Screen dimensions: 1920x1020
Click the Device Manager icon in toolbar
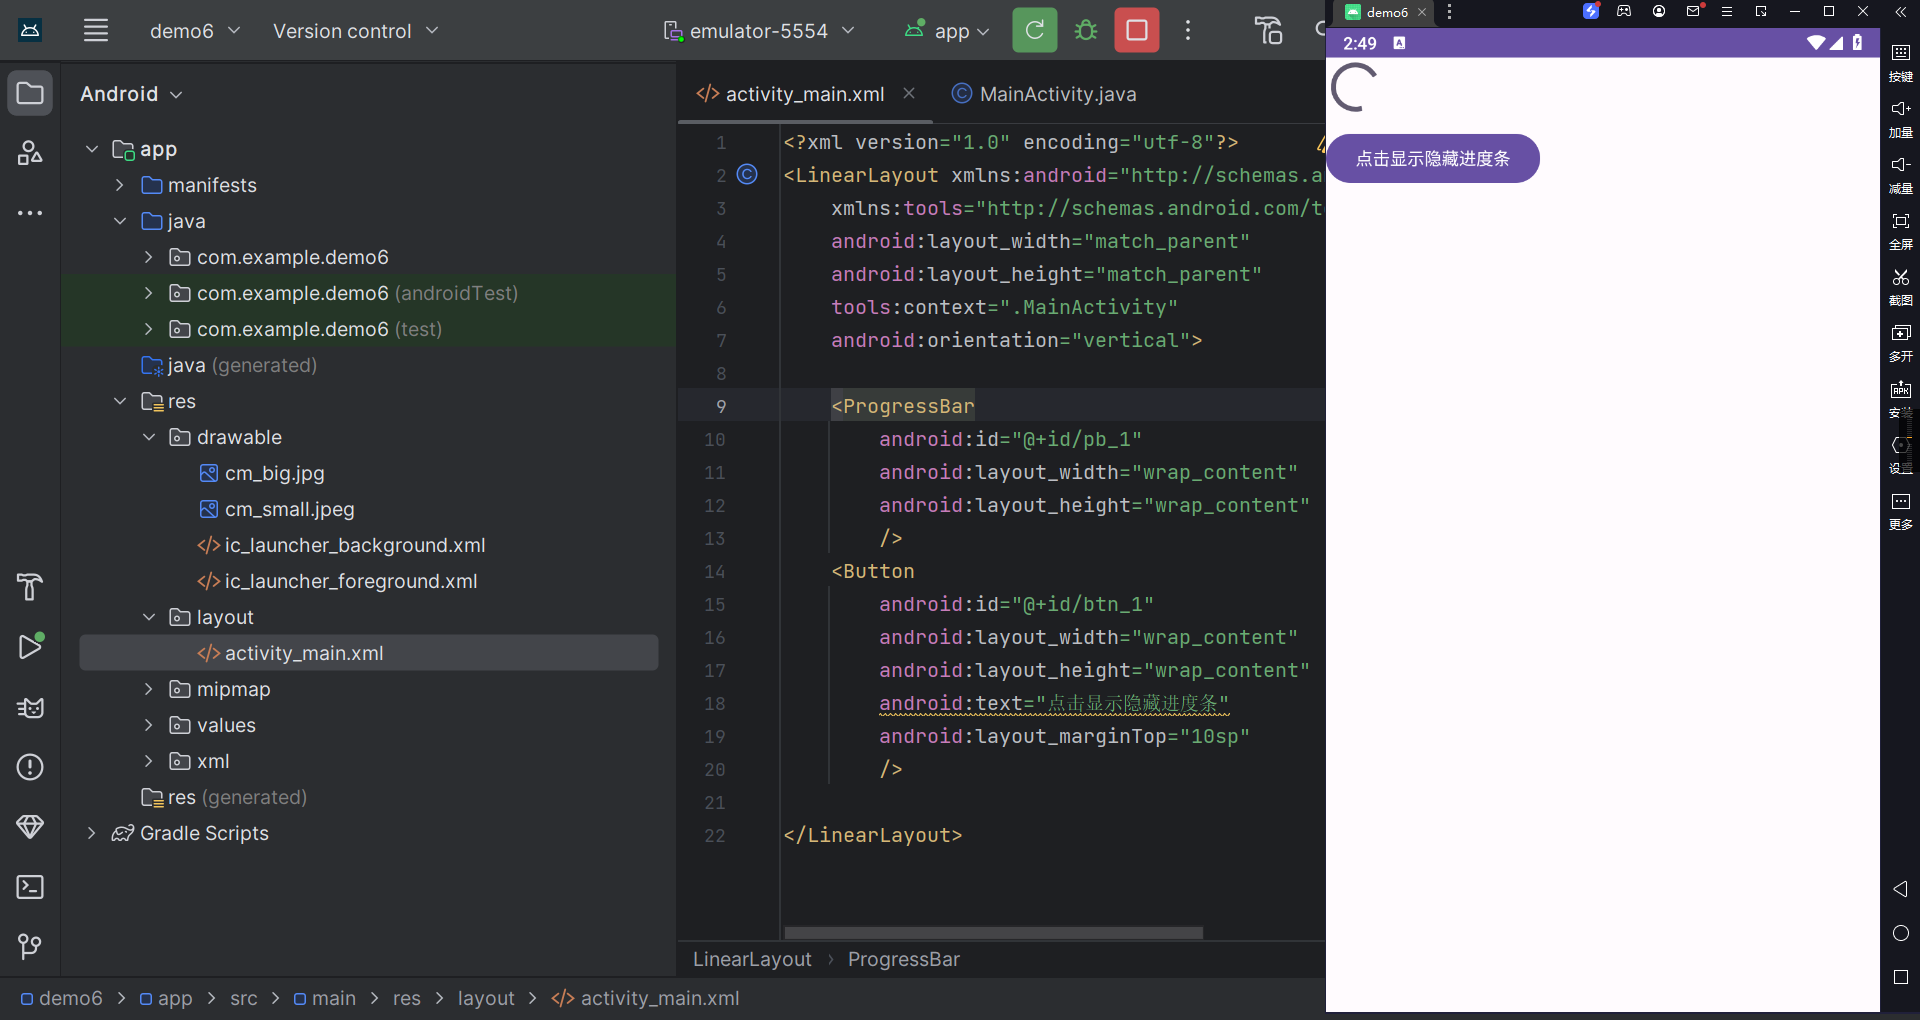tap(1268, 31)
